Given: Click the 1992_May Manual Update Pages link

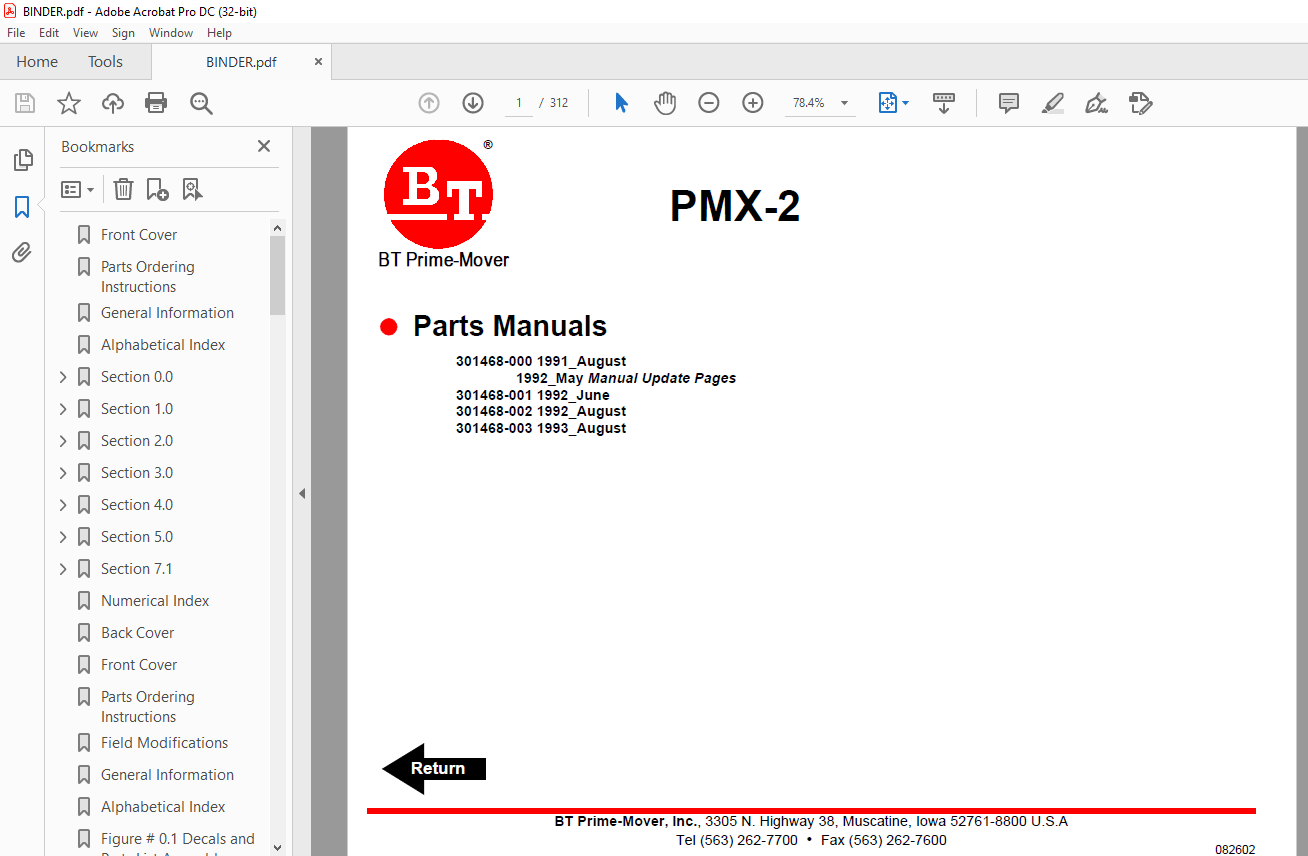Looking at the screenshot, I should [x=626, y=378].
